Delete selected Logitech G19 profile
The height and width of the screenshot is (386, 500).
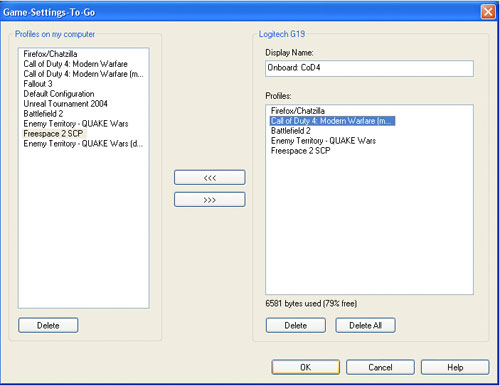296,325
